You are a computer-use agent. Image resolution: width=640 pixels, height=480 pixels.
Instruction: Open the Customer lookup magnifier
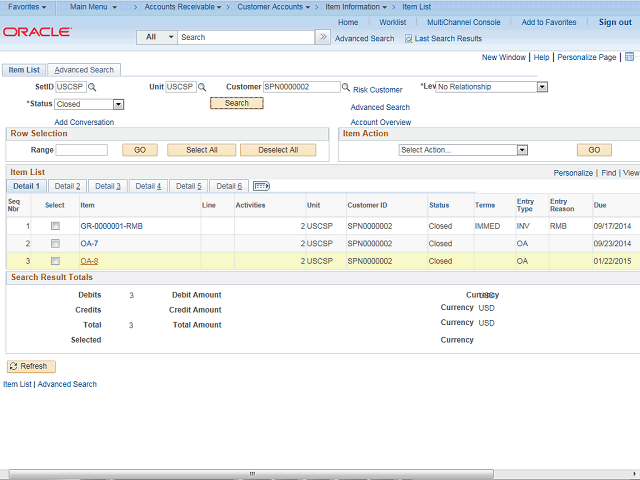(x=346, y=88)
